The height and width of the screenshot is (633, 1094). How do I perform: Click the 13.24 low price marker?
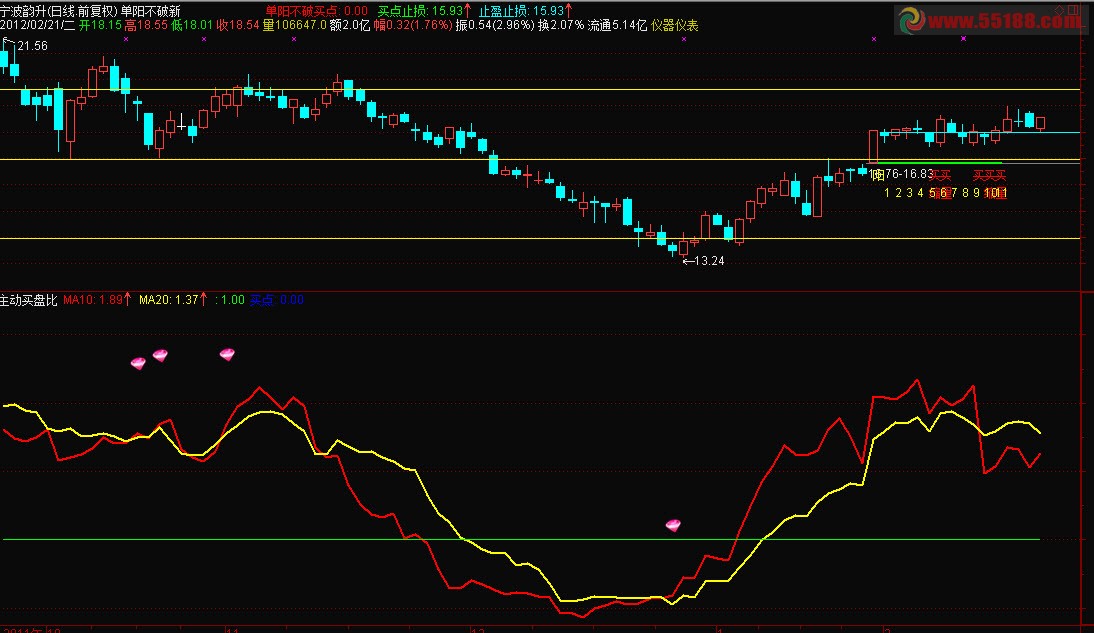click(706, 261)
